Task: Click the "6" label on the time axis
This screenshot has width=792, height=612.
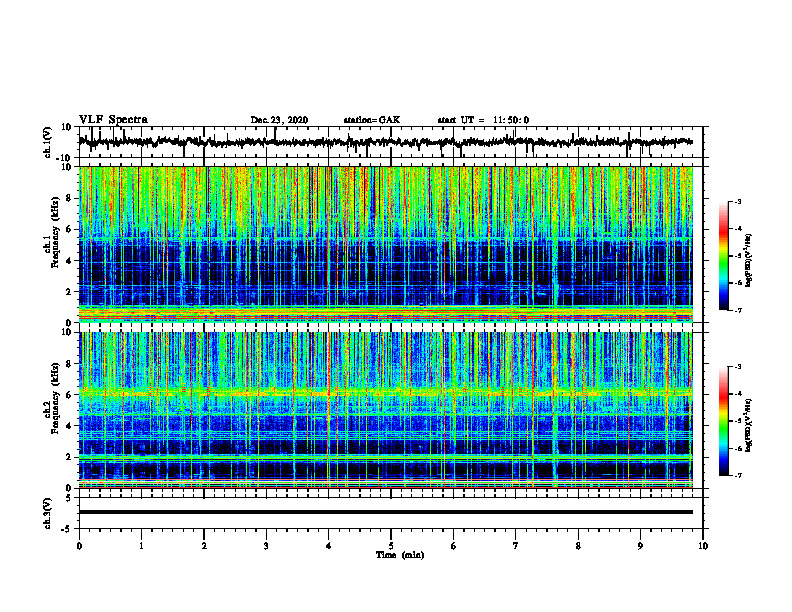Action: [x=454, y=546]
